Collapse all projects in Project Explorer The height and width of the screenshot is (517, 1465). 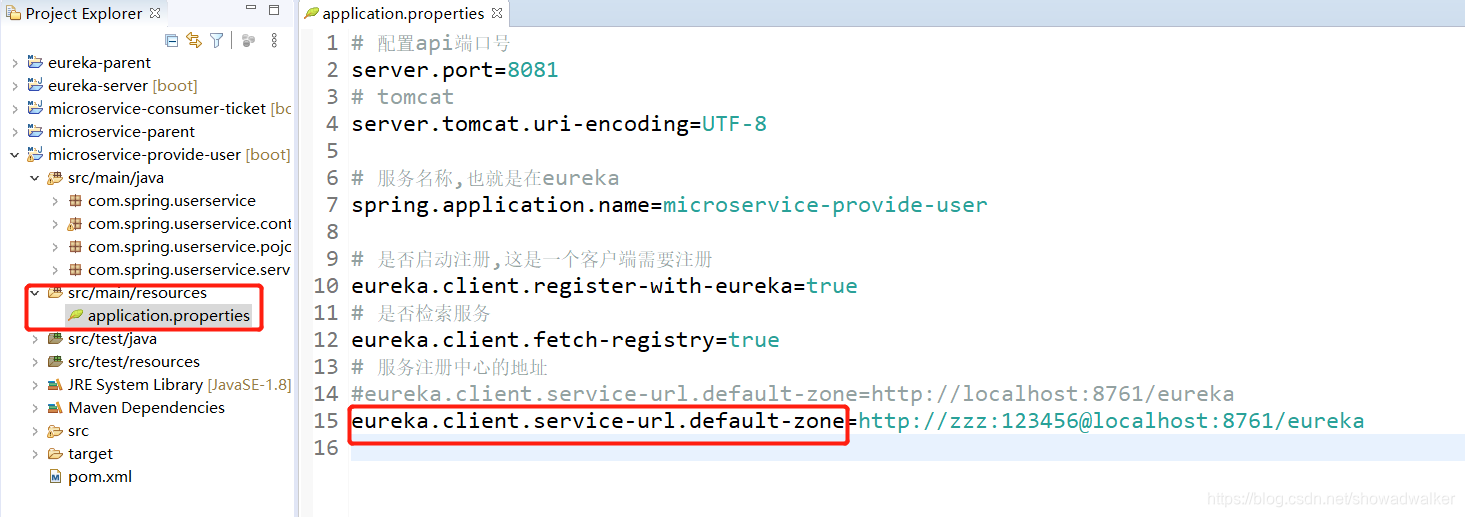[x=172, y=40]
